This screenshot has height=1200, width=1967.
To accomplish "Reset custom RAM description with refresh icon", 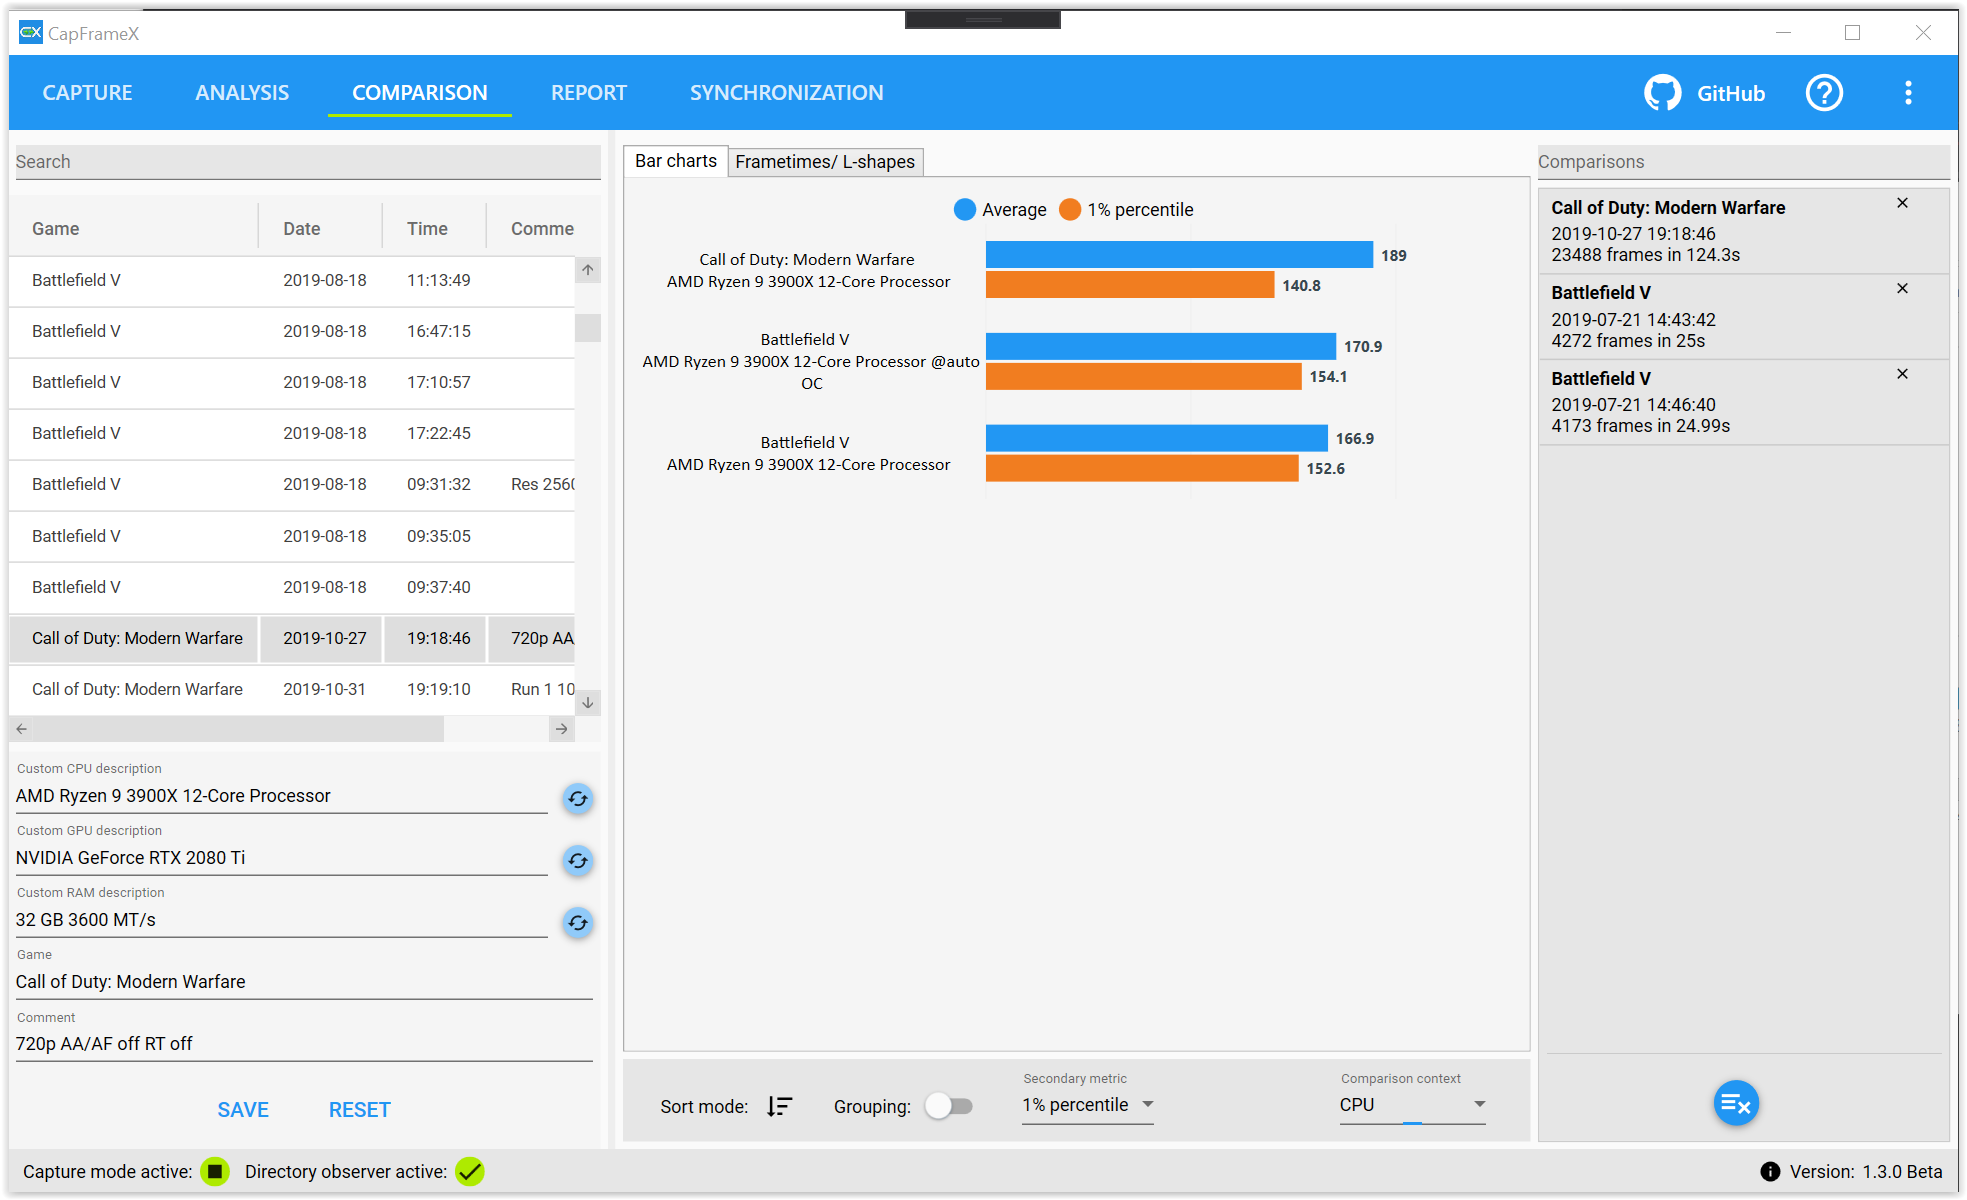I will 578,923.
